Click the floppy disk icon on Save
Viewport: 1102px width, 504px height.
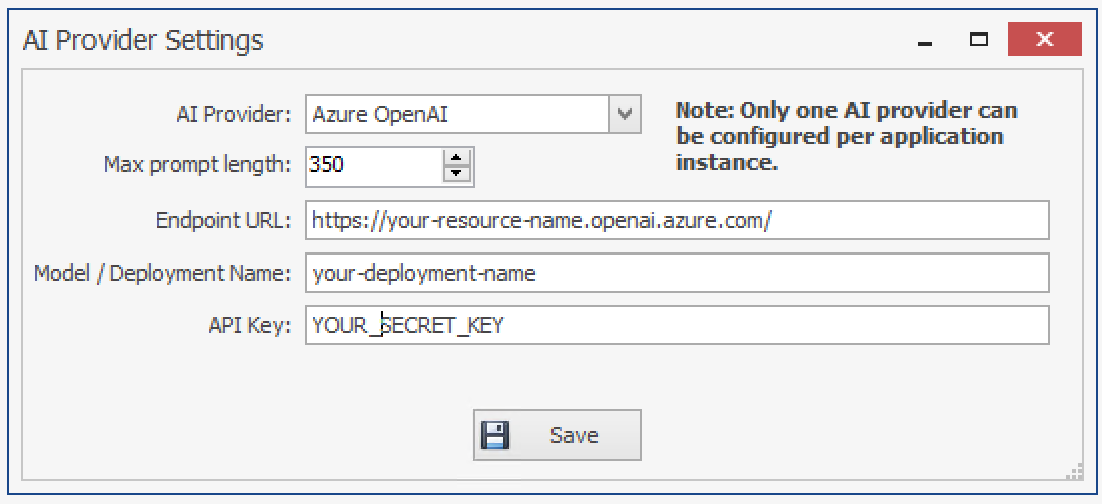[496, 435]
